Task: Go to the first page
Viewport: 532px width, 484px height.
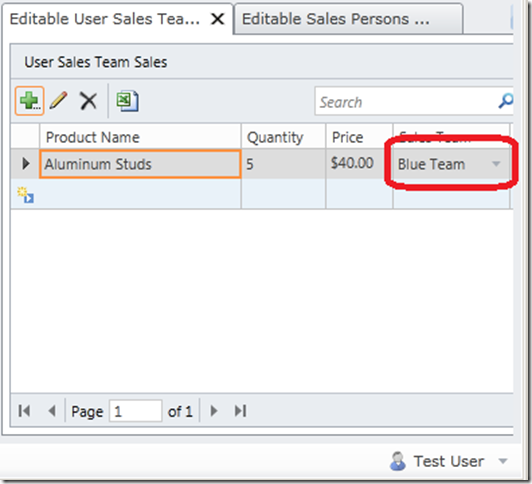Action: (x=24, y=411)
